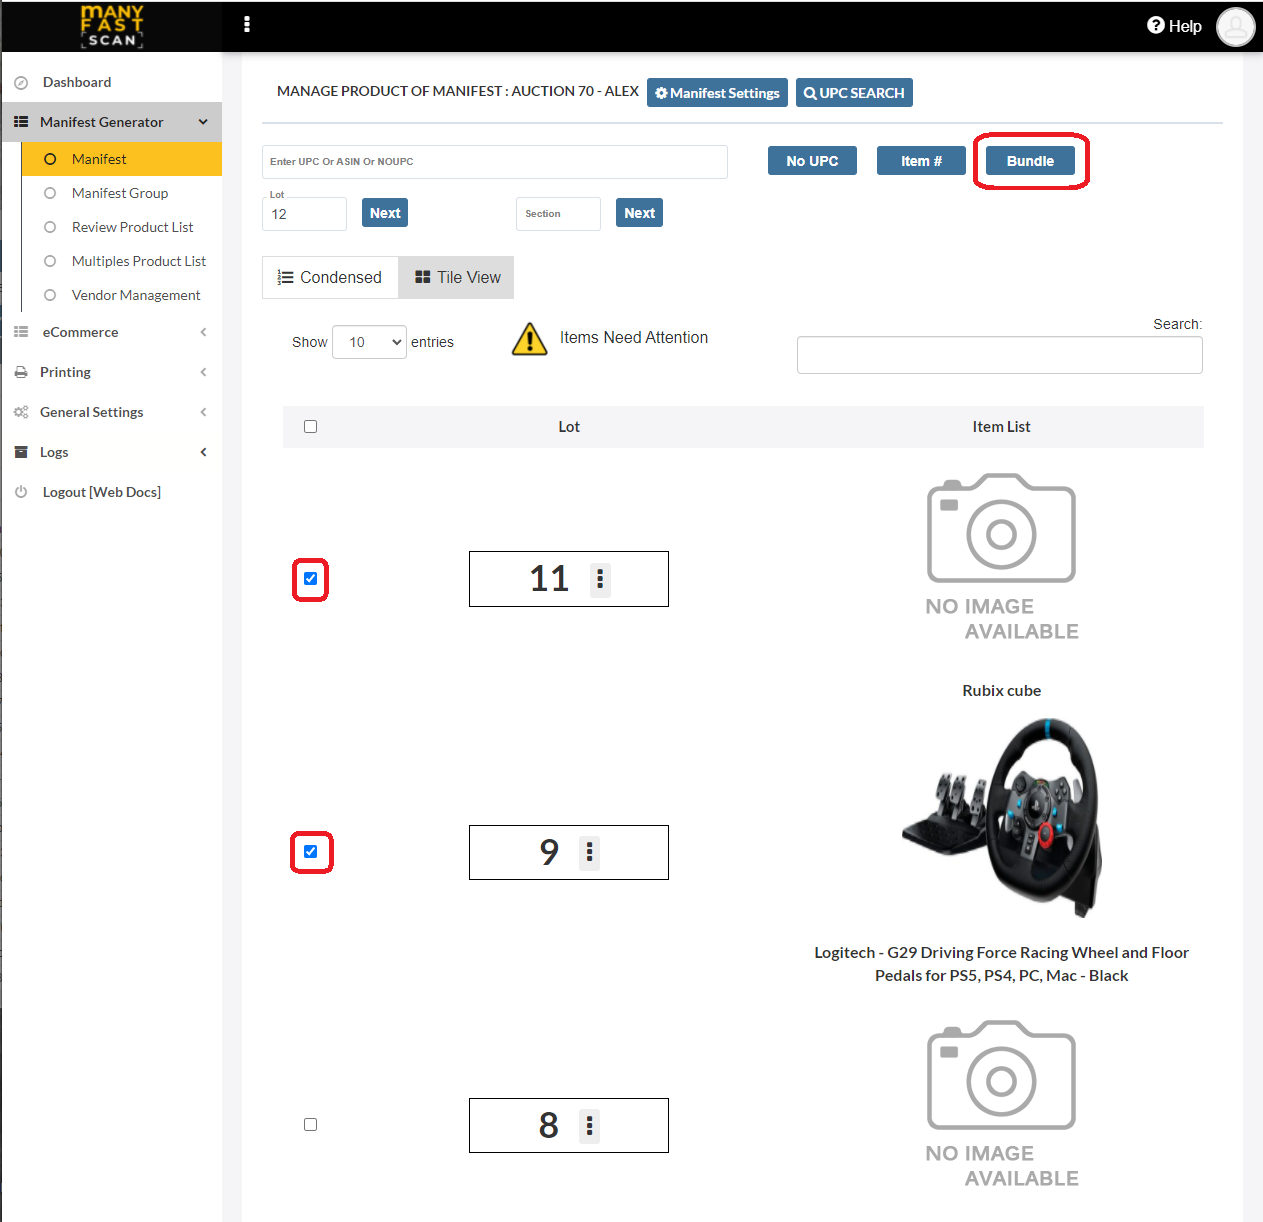1263x1222 pixels.
Task: Check the checkbox for lot 8
Action: click(x=310, y=1124)
